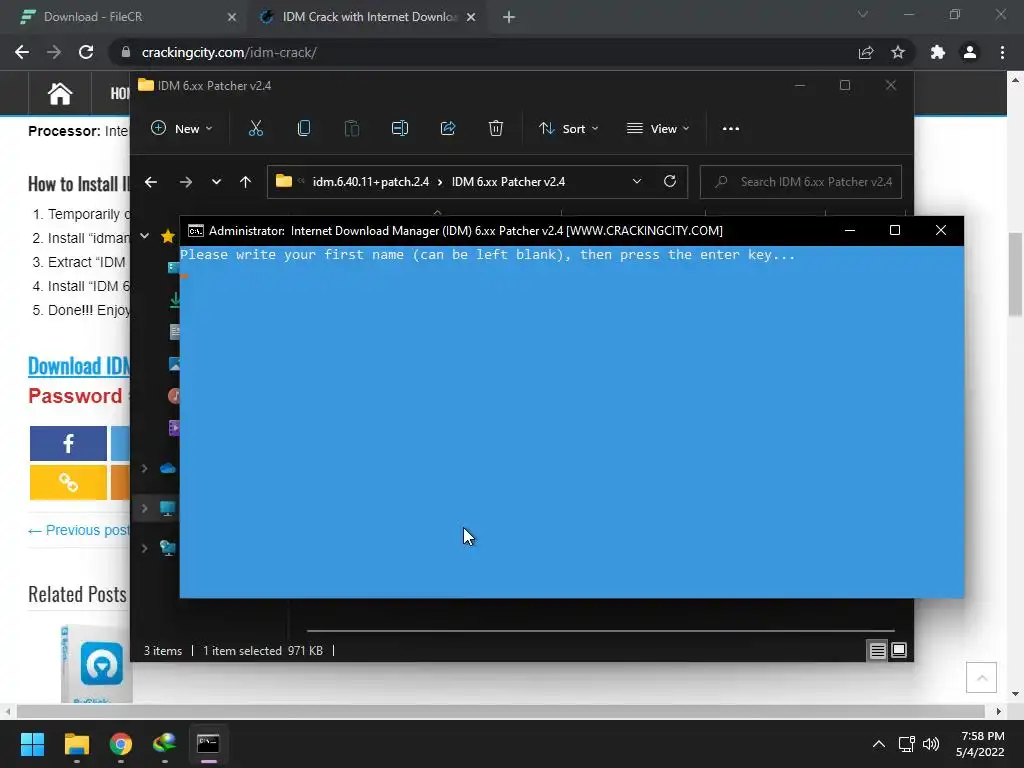This screenshot has width=1024, height=768.
Task: Open Chrome's three-dot menu
Action: click(1002, 52)
